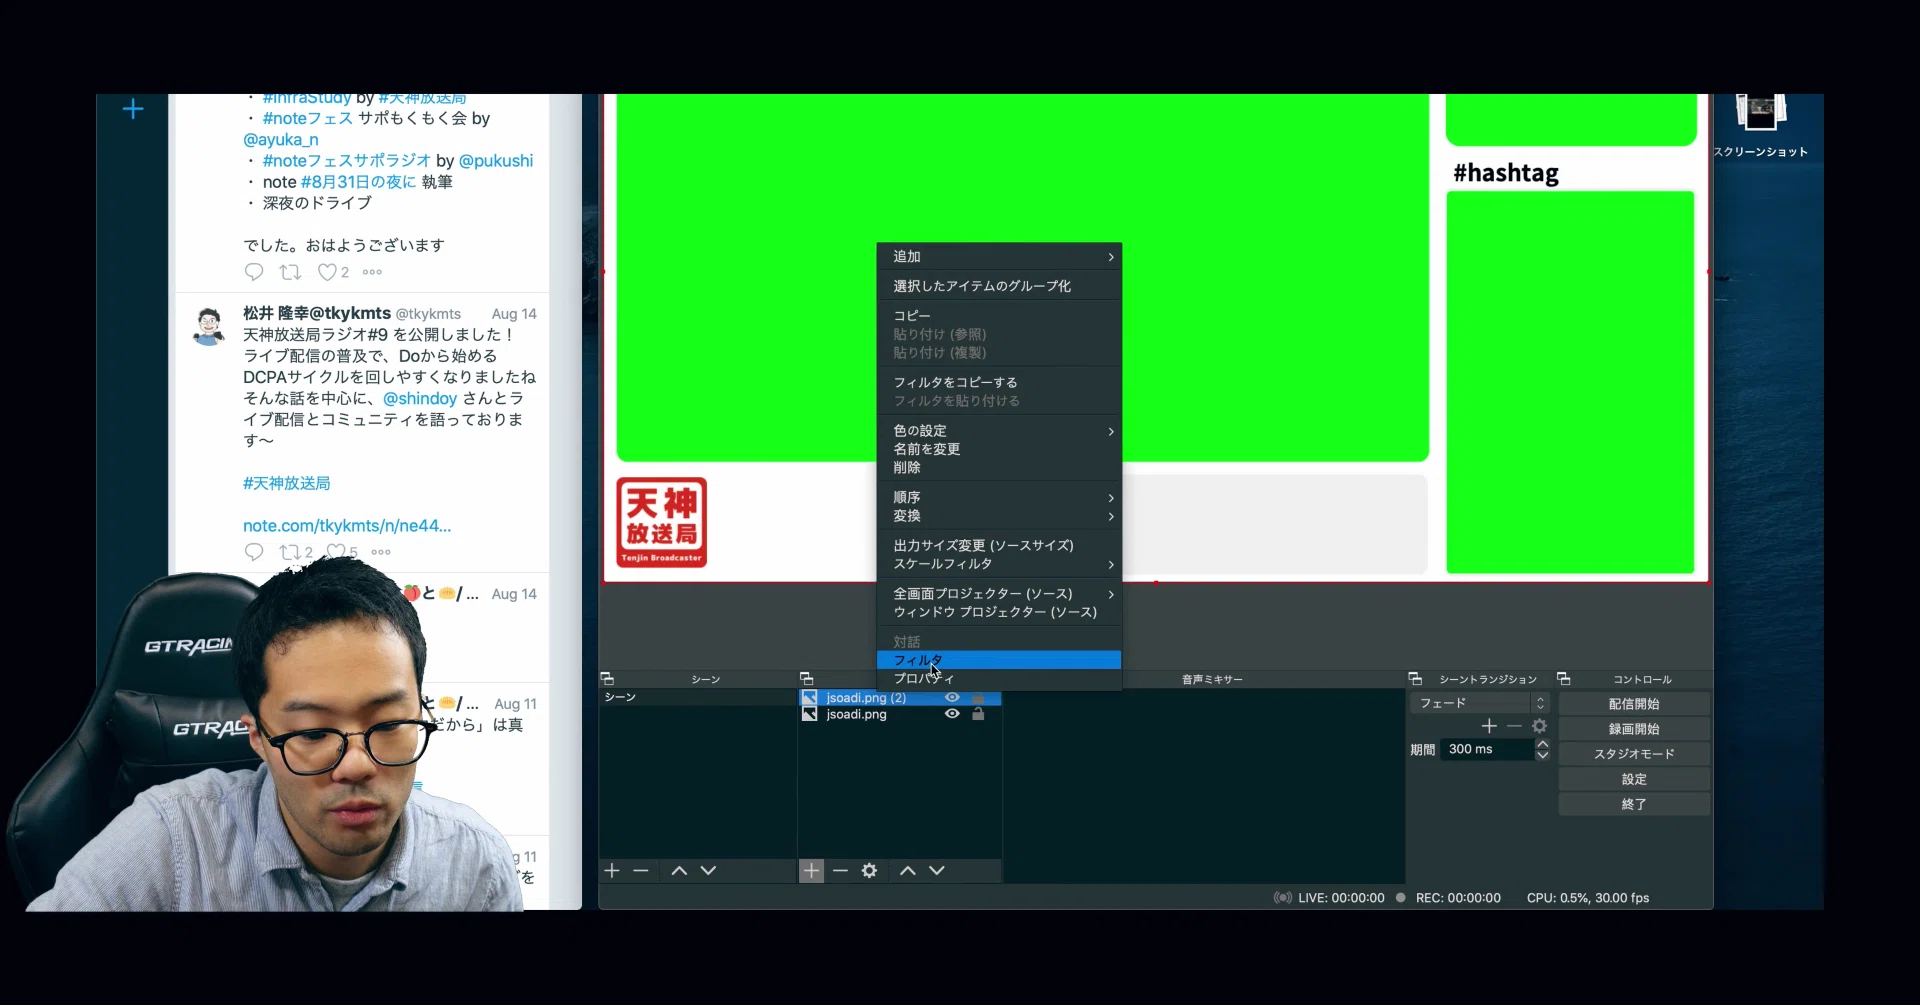Add a new source with the sources plus button
This screenshot has height=1005, width=1920.
[811, 871]
